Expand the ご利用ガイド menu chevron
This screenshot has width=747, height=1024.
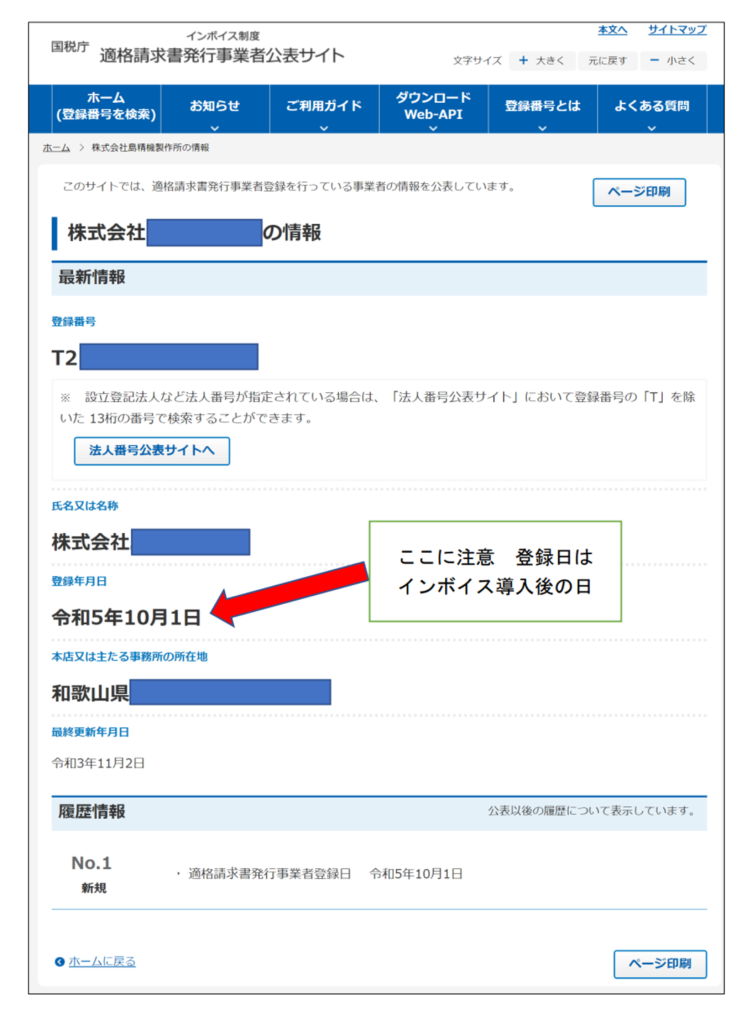[x=324, y=127]
